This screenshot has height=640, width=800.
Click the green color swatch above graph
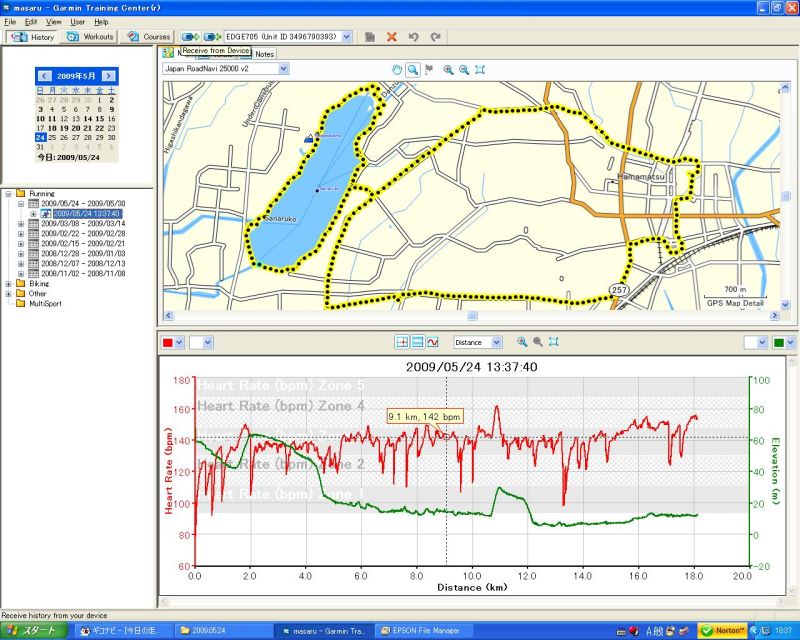(779, 342)
